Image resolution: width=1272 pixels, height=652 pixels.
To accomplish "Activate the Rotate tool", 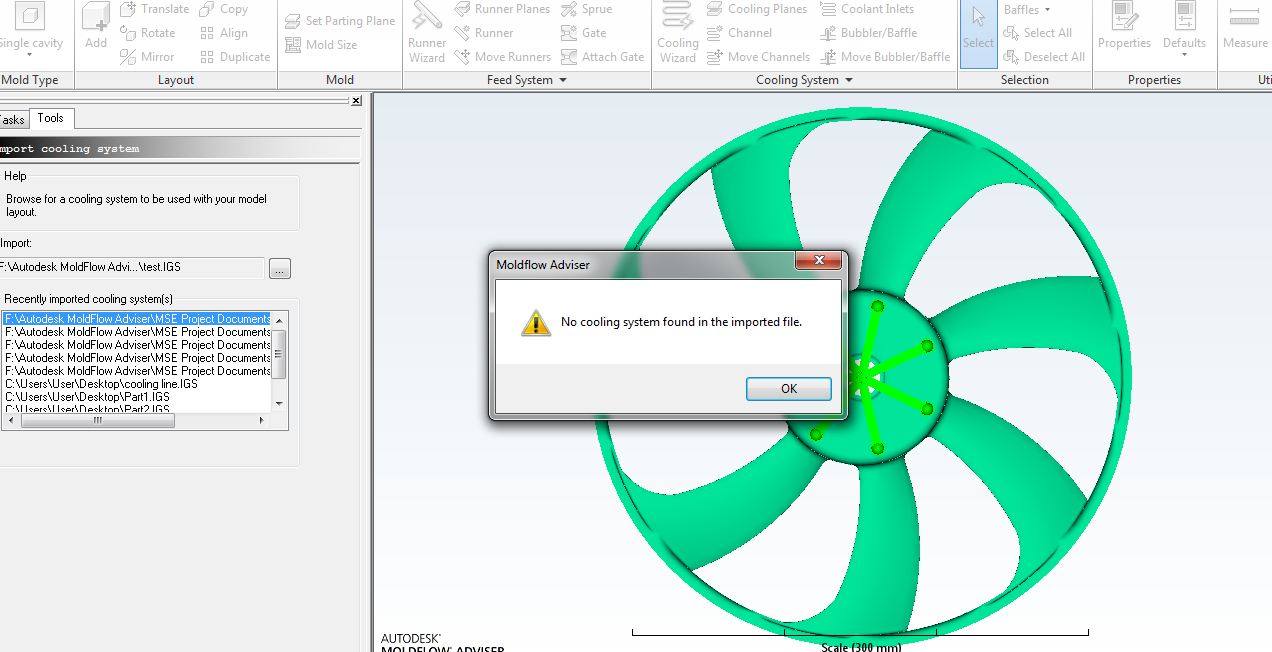I will (x=147, y=33).
